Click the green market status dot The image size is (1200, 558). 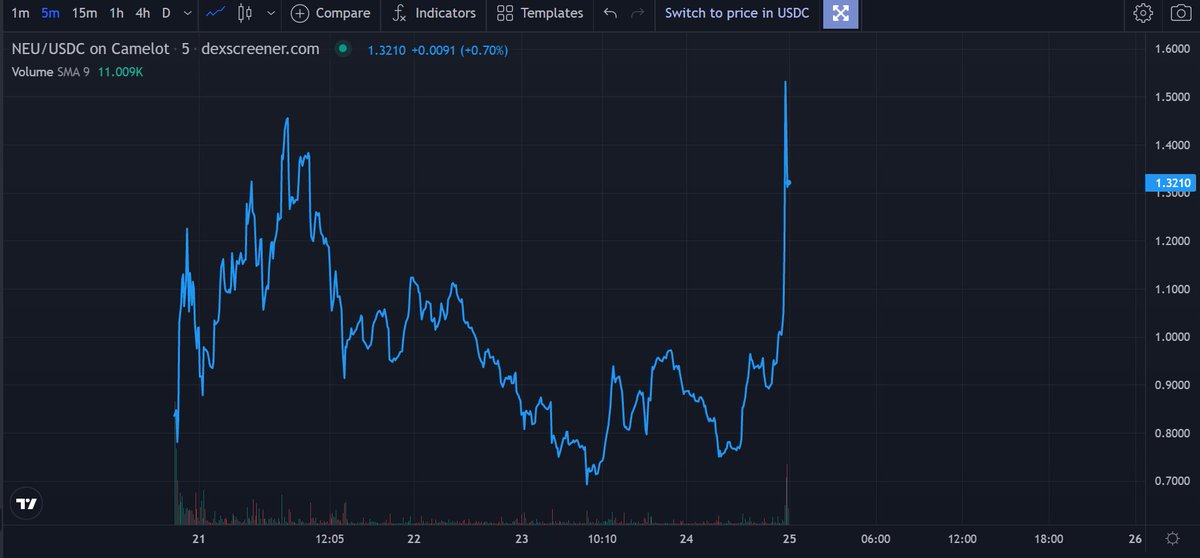pos(343,49)
